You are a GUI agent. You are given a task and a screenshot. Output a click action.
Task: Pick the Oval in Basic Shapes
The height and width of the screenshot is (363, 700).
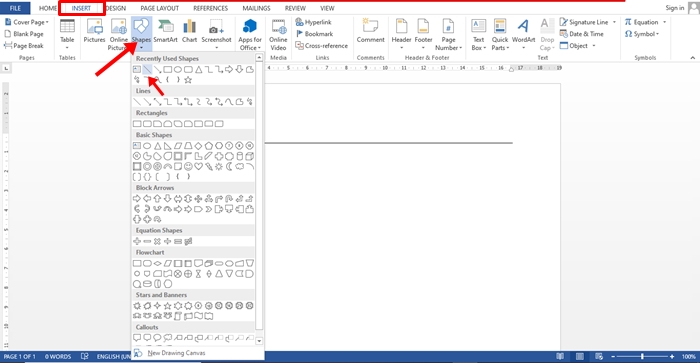(147, 146)
